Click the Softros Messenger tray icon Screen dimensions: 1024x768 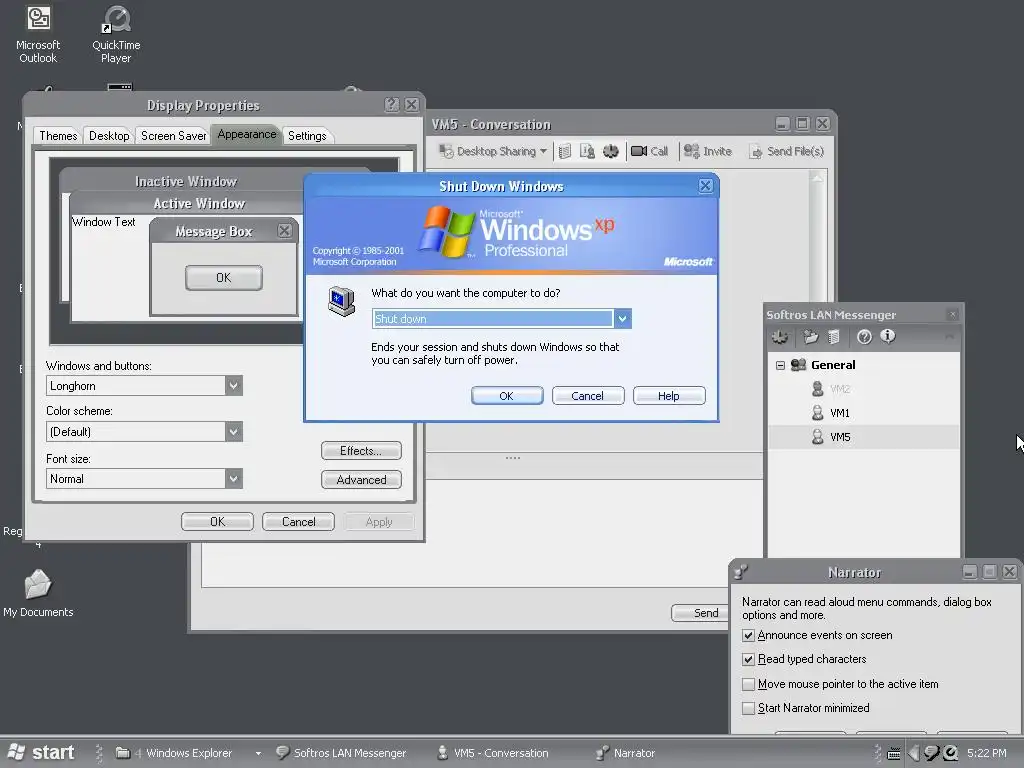[932, 754]
